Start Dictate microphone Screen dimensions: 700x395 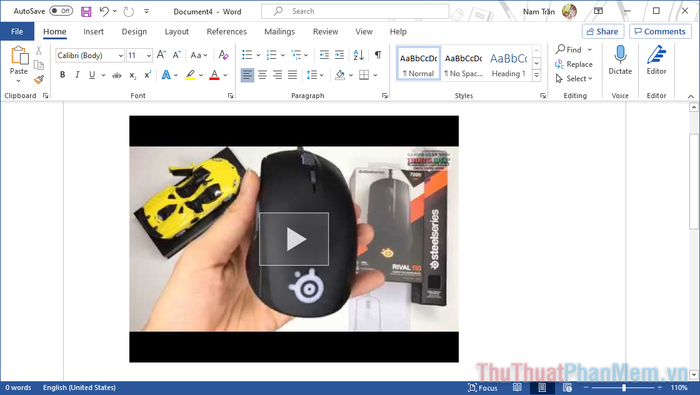[x=620, y=60]
